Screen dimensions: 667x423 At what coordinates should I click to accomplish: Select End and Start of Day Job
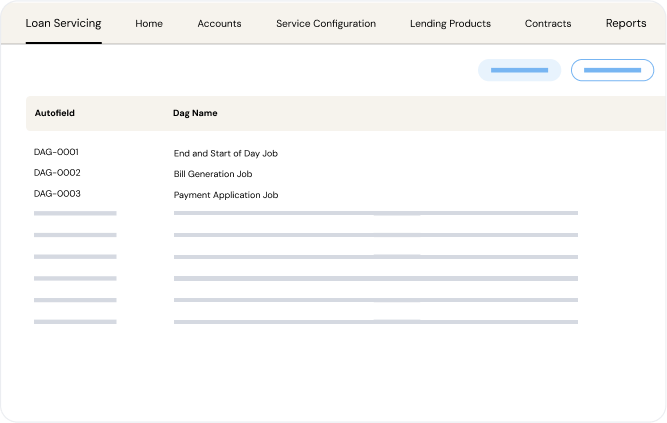tap(225, 153)
